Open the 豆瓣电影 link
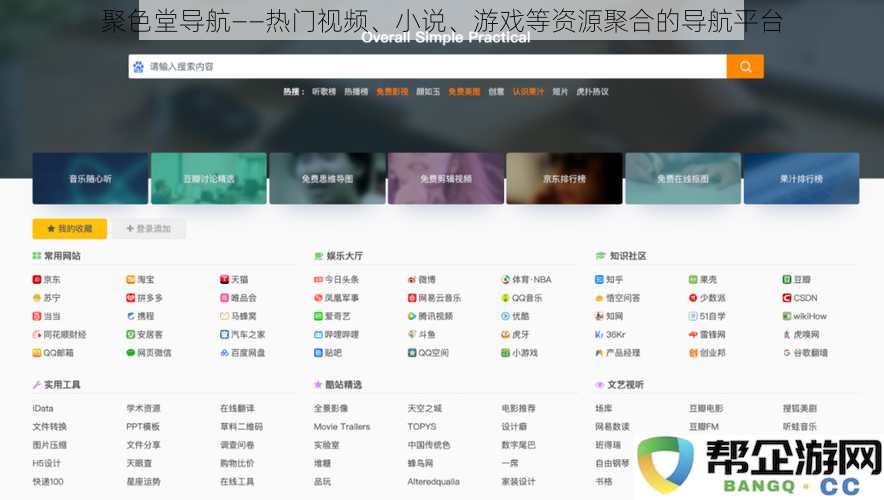884x500 pixels. 706,409
